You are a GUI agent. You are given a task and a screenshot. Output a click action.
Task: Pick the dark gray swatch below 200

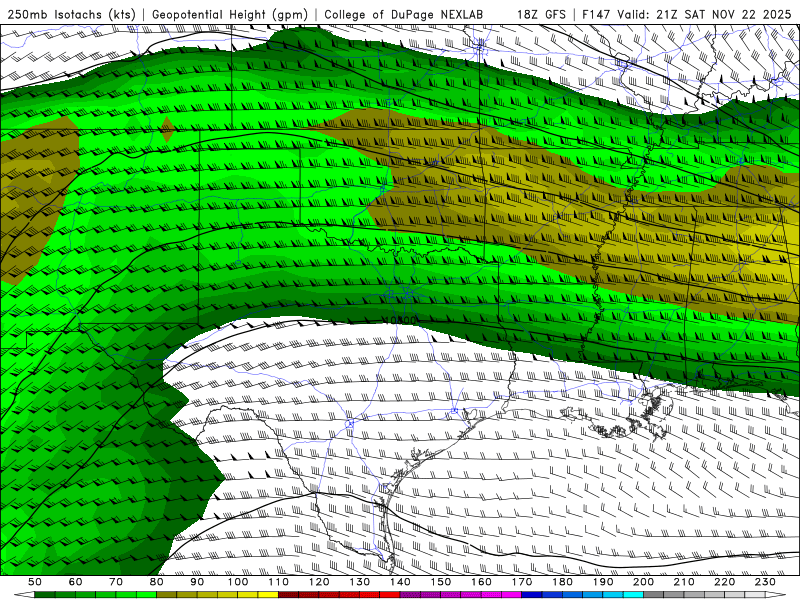(x=654, y=595)
